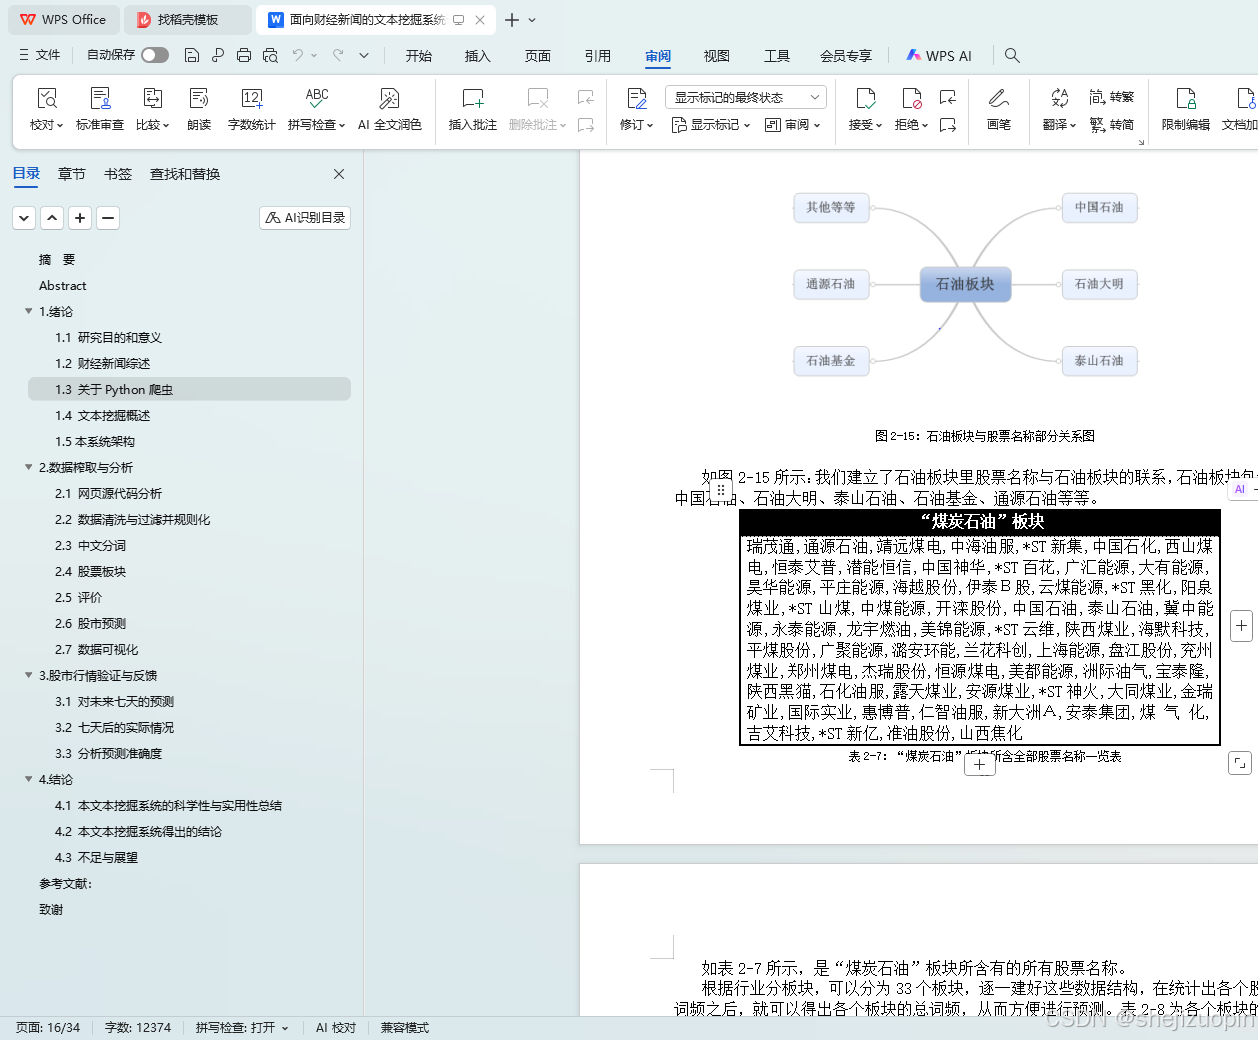This screenshot has height=1040, width=1258.
Task: Click 字数: 12374 in status bar
Action: (x=138, y=1027)
